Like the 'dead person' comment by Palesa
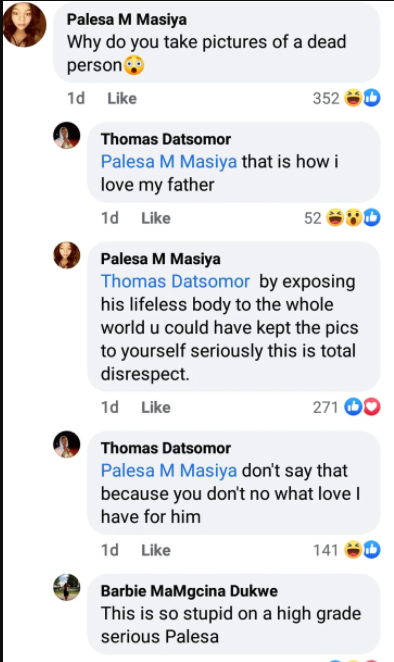Image resolution: width=394 pixels, height=662 pixels. [122, 98]
